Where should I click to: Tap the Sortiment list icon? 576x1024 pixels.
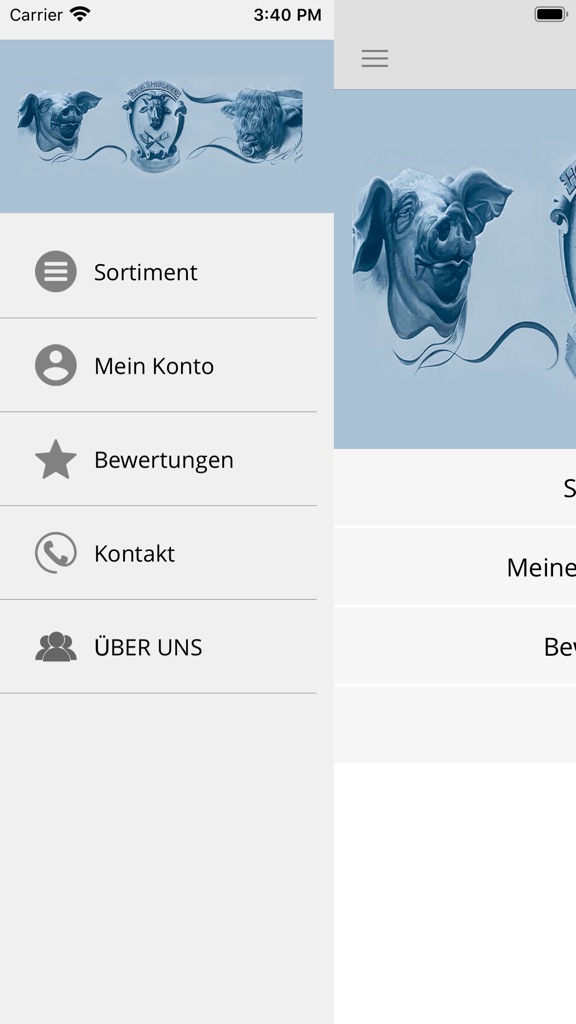coord(56,272)
